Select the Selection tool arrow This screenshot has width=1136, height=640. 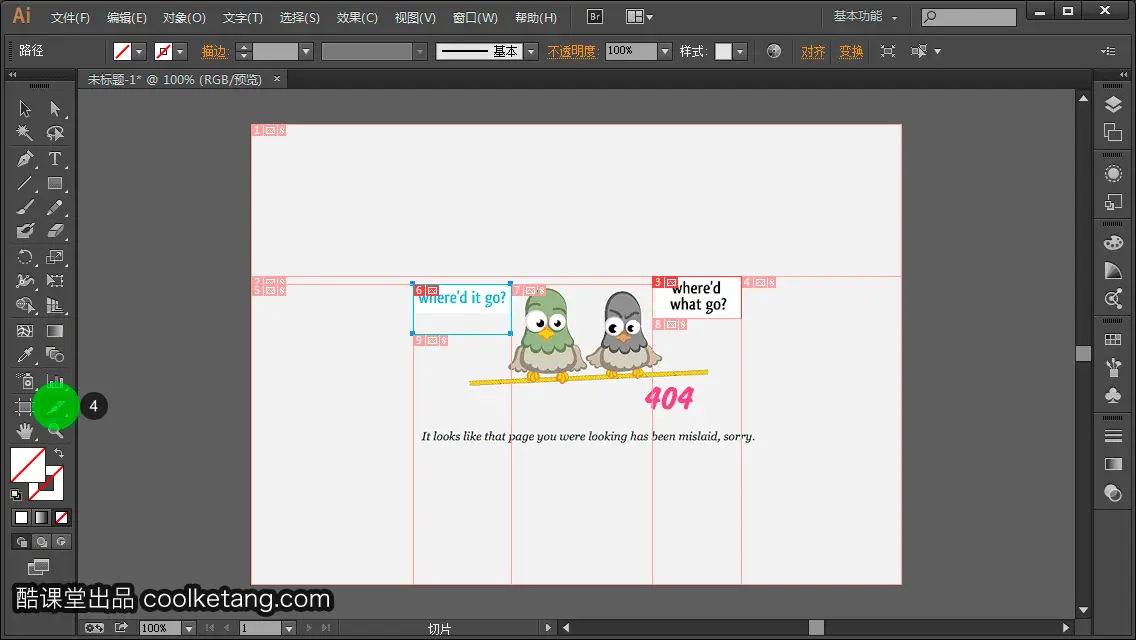pyautogui.click(x=25, y=109)
